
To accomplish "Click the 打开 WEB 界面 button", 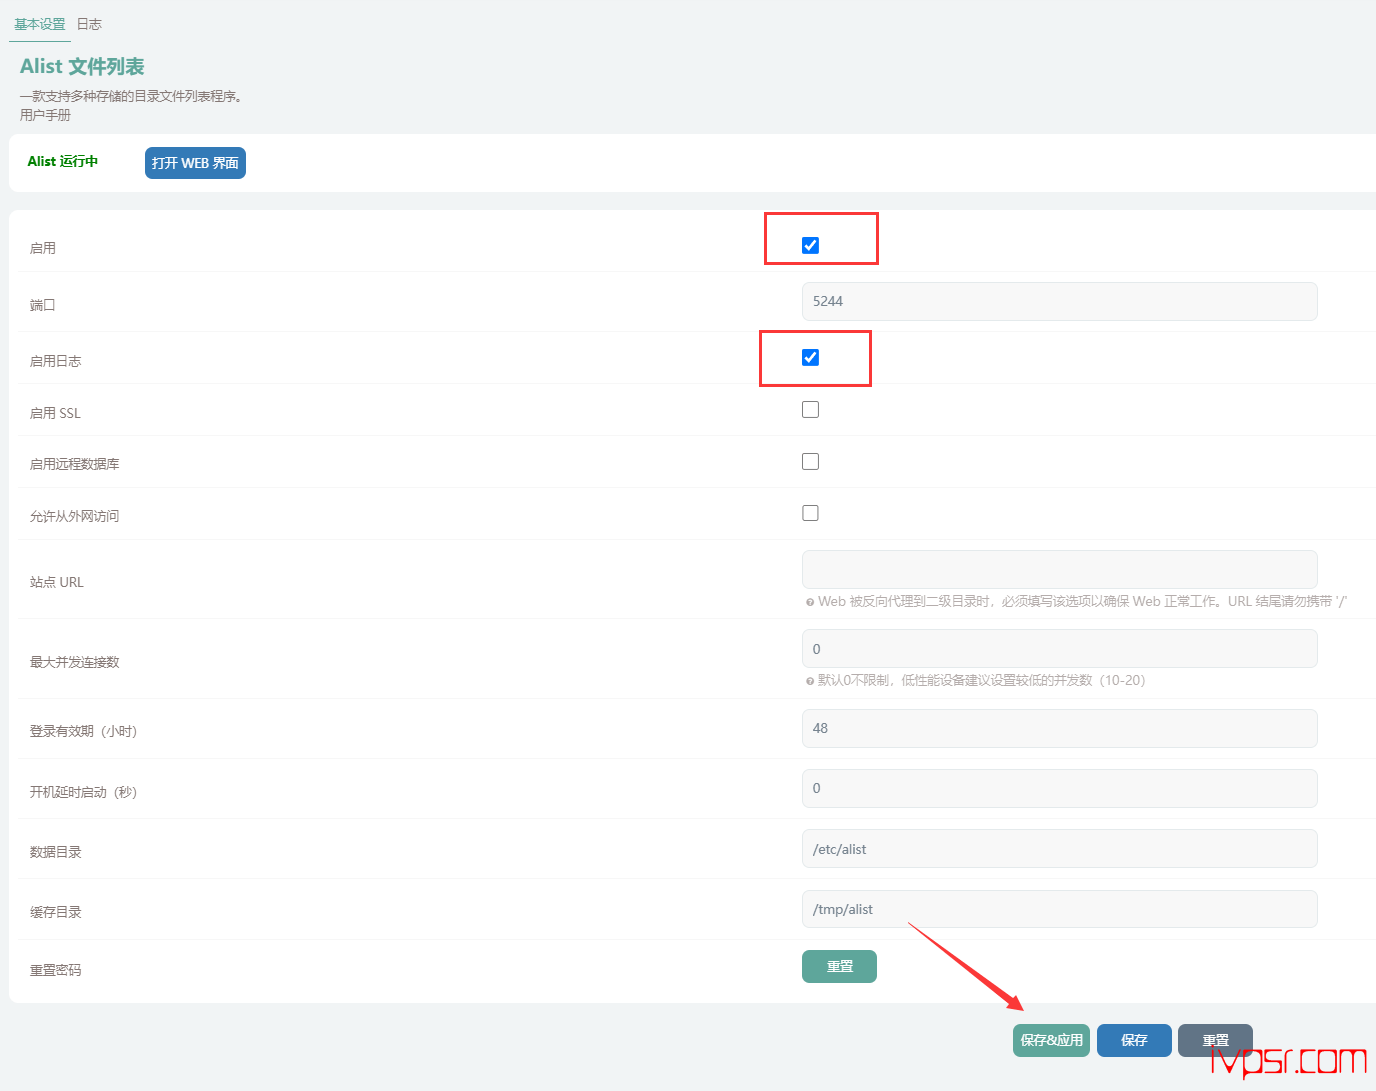I will [x=195, y=163].
